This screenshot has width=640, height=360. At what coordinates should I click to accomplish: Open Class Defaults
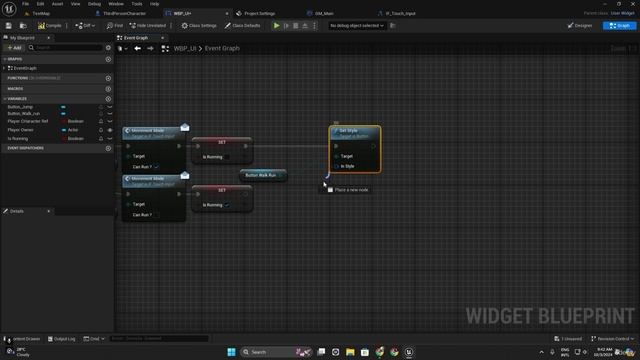(x=242, y=25)
